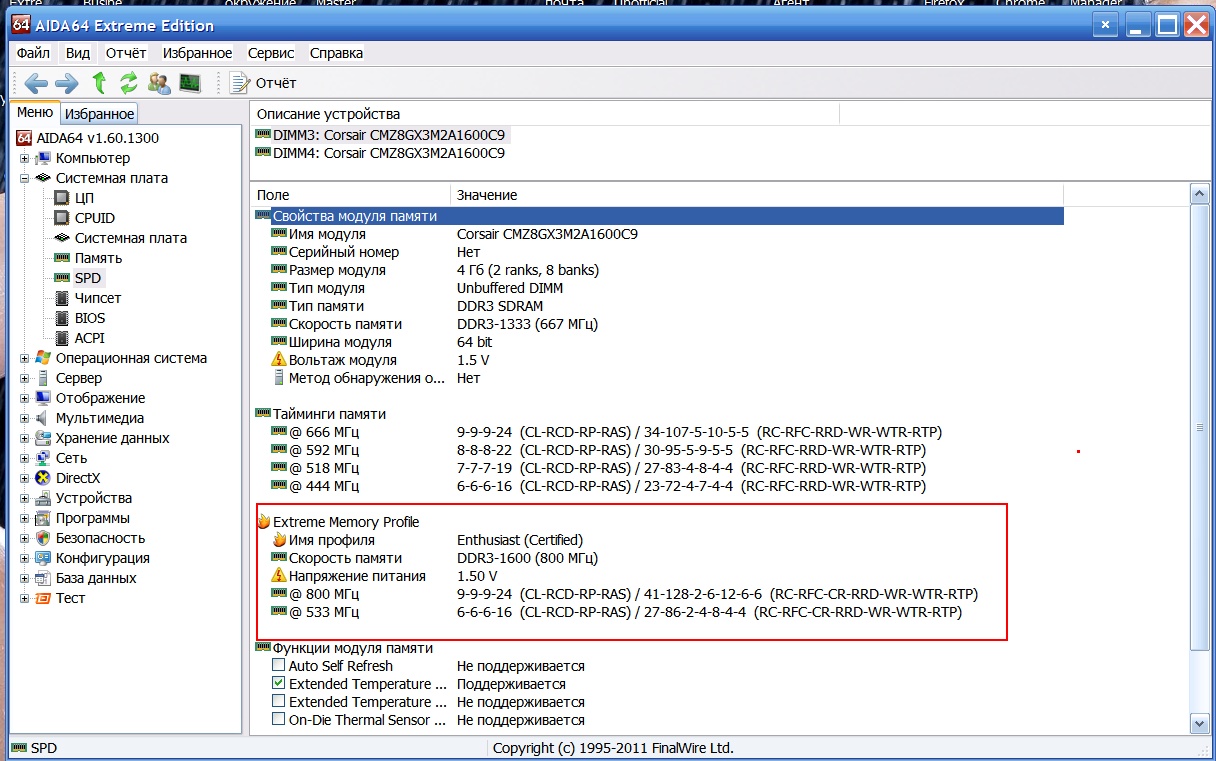The image size is (1216, 761).
Task: Select the CPUID tree item
Action: pyautogui.click(x=95, y=218)
